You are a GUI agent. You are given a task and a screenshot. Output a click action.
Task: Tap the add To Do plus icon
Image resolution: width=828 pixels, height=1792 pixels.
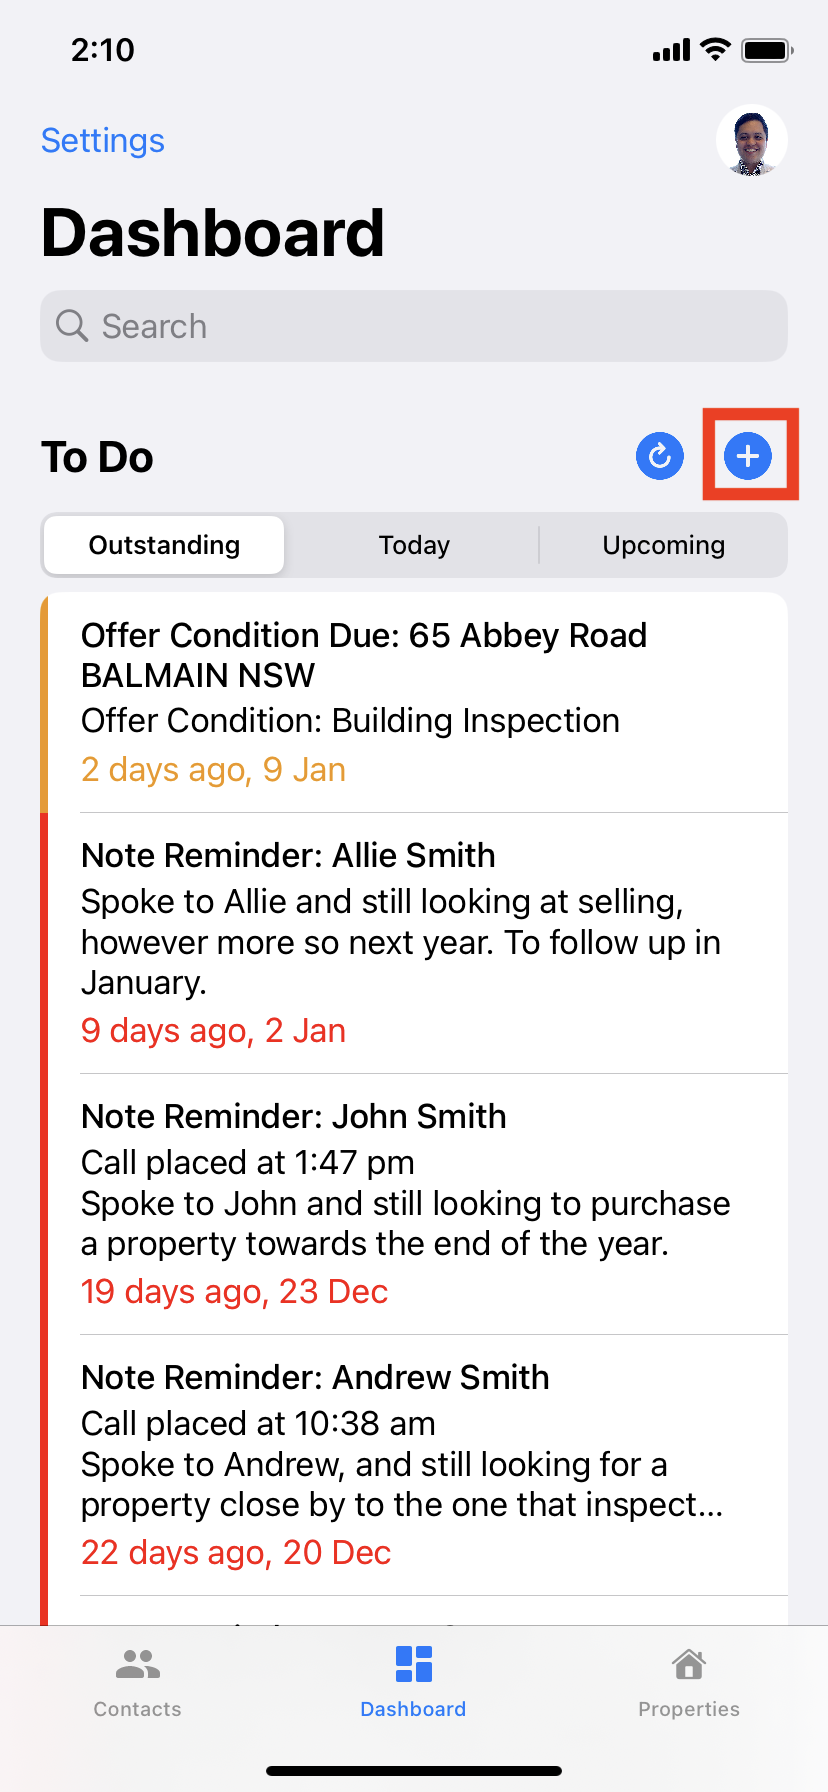pyautogui.click(x=748, y=456)
